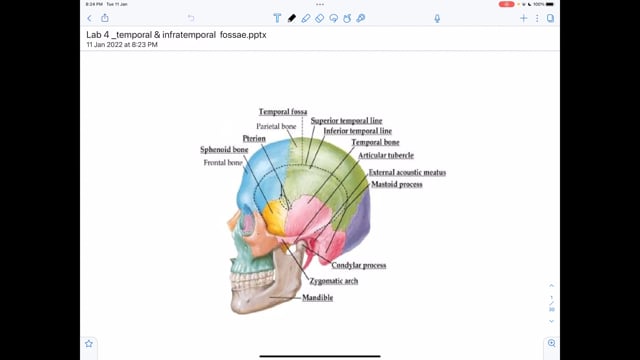Select the Highlighter tool

(x=306, y=18)
